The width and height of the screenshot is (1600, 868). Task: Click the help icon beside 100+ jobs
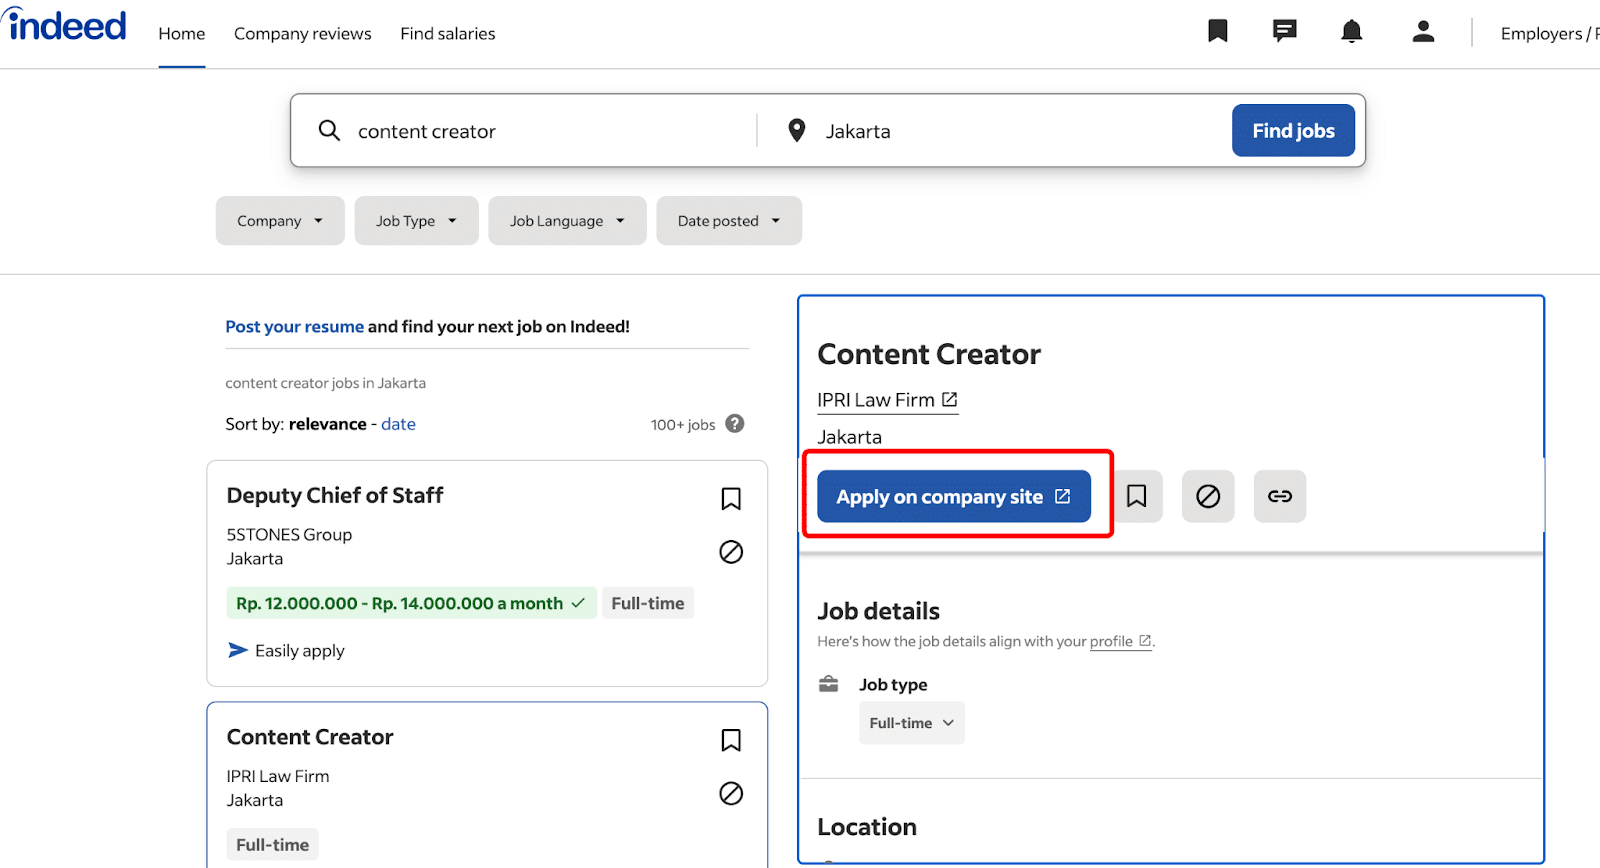point(735,424)
